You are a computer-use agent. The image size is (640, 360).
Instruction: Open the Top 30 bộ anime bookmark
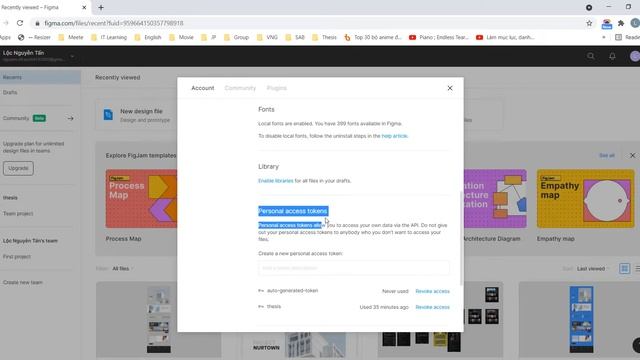click(x=373, y=37)
